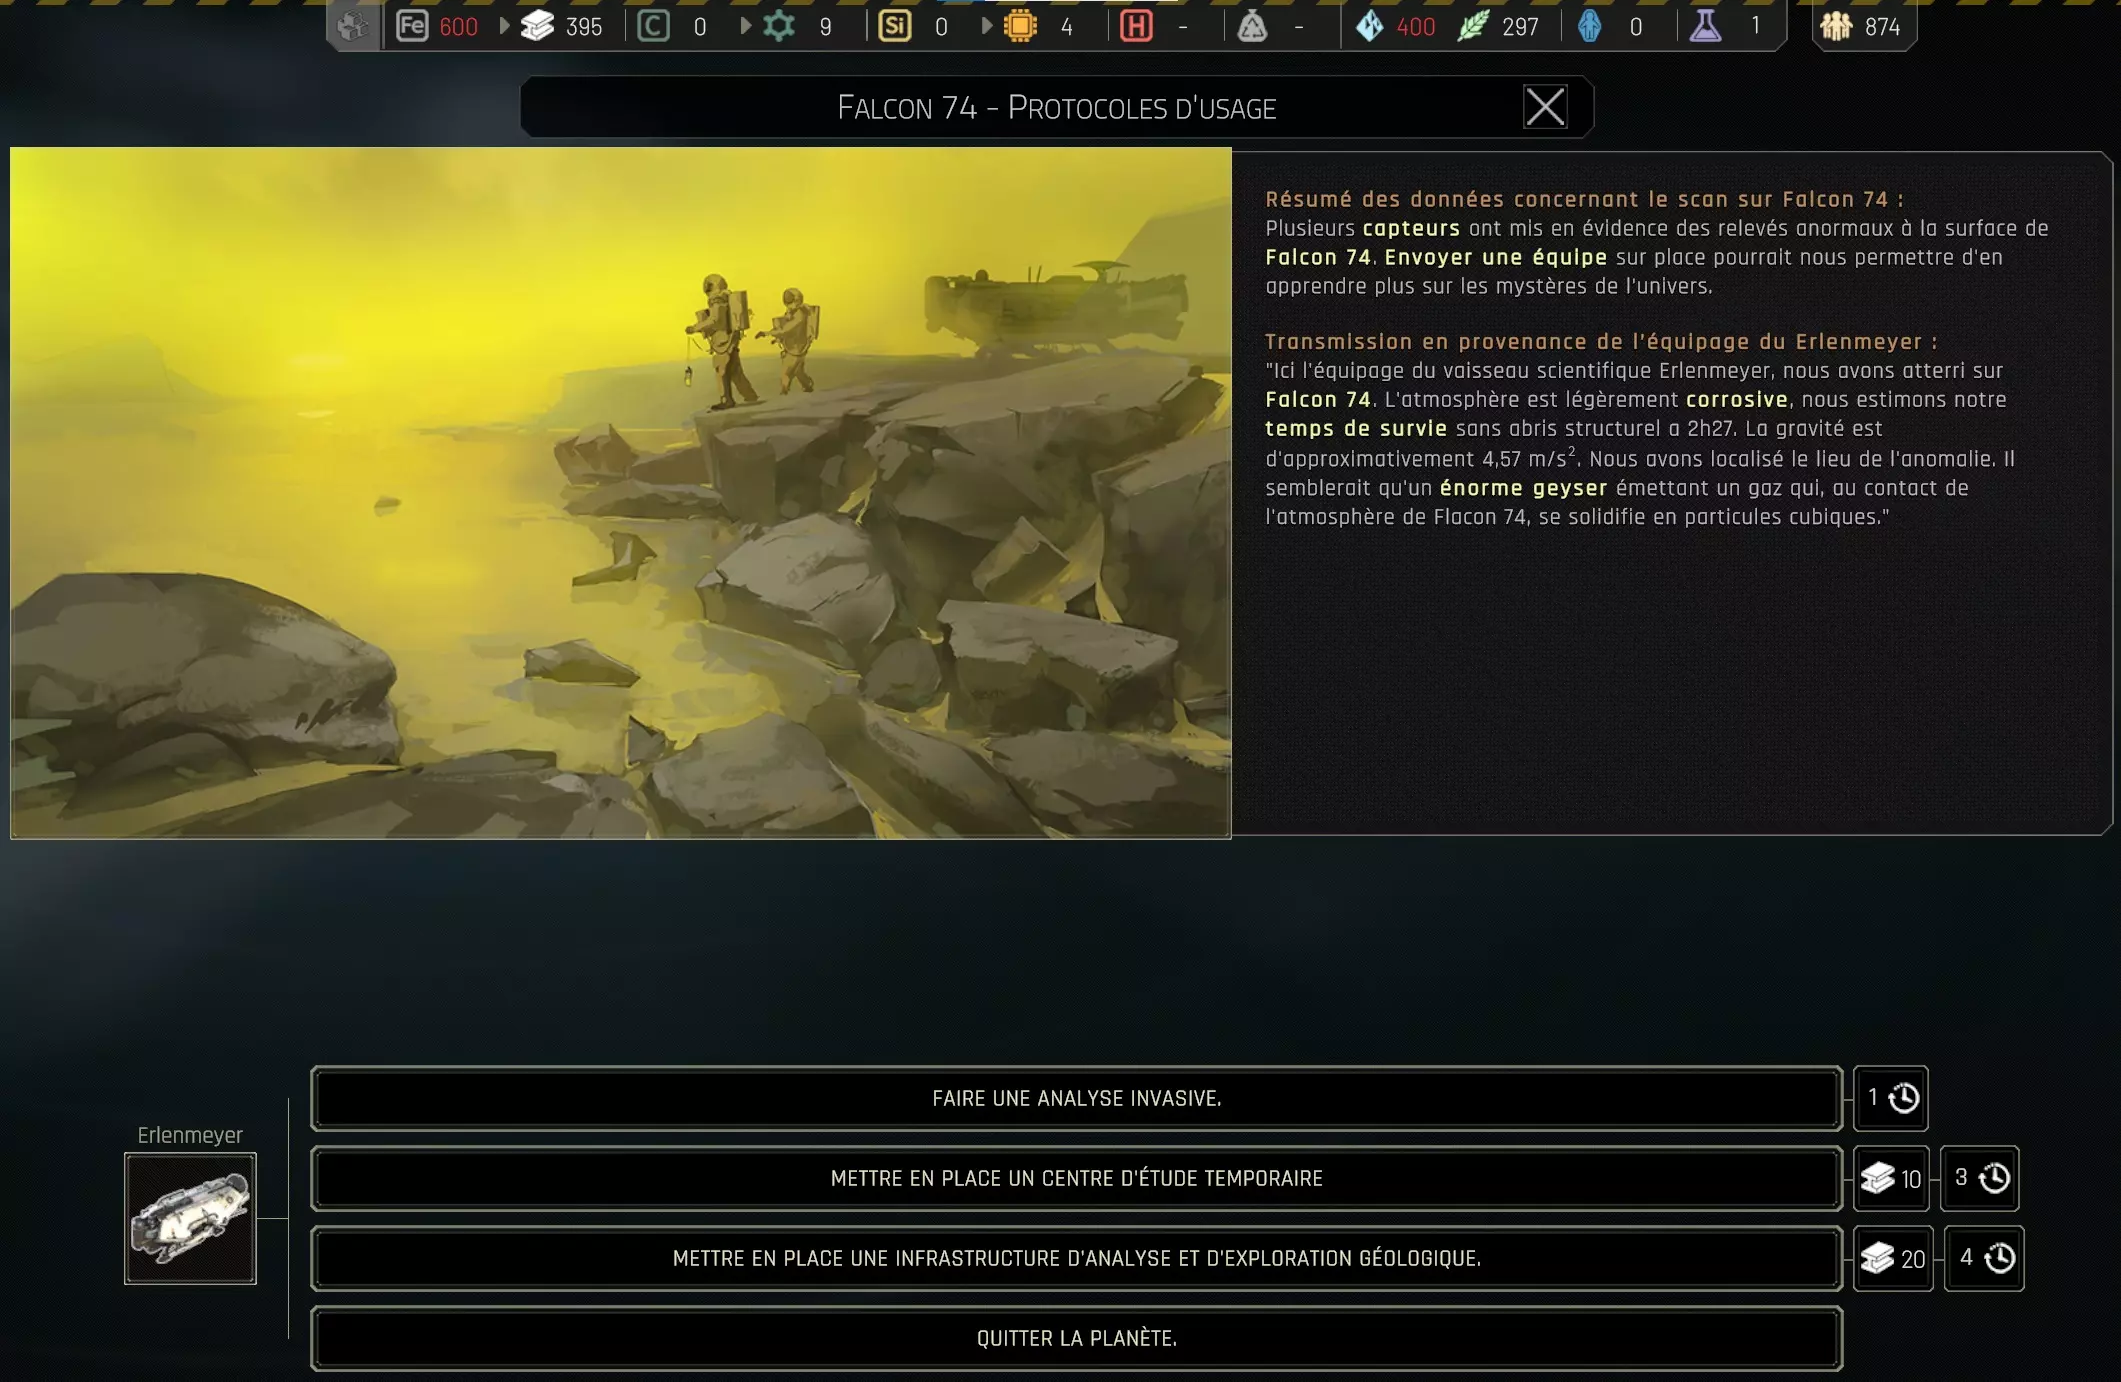Click the green gear polymer icon

point(779,26)
